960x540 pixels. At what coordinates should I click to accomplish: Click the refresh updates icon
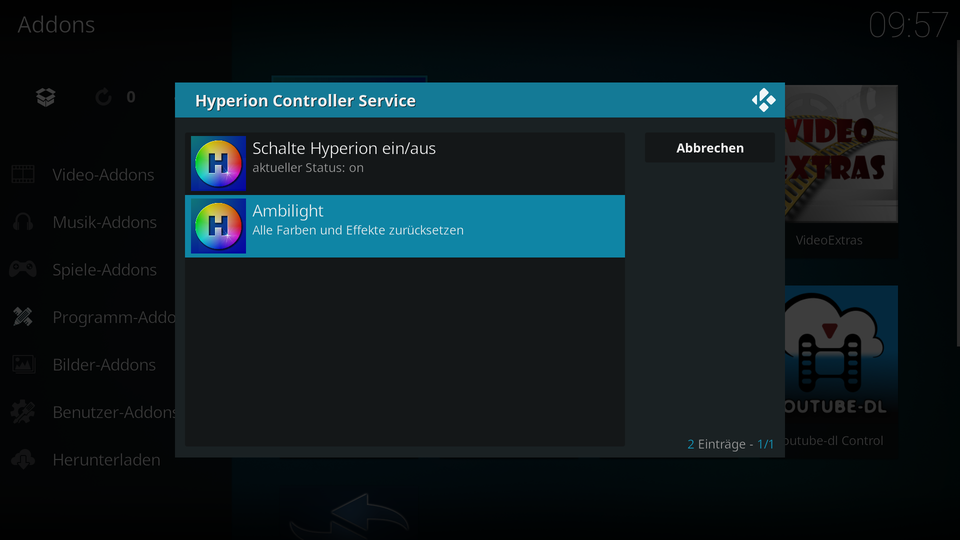click(103, 97)
